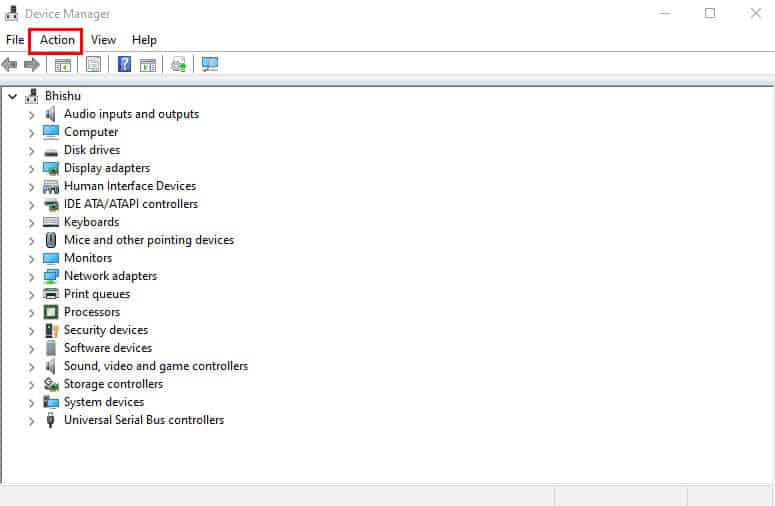This screenshot has width=775, height=506.
Task: Select the Display adapters label
Action: (107, 169)
